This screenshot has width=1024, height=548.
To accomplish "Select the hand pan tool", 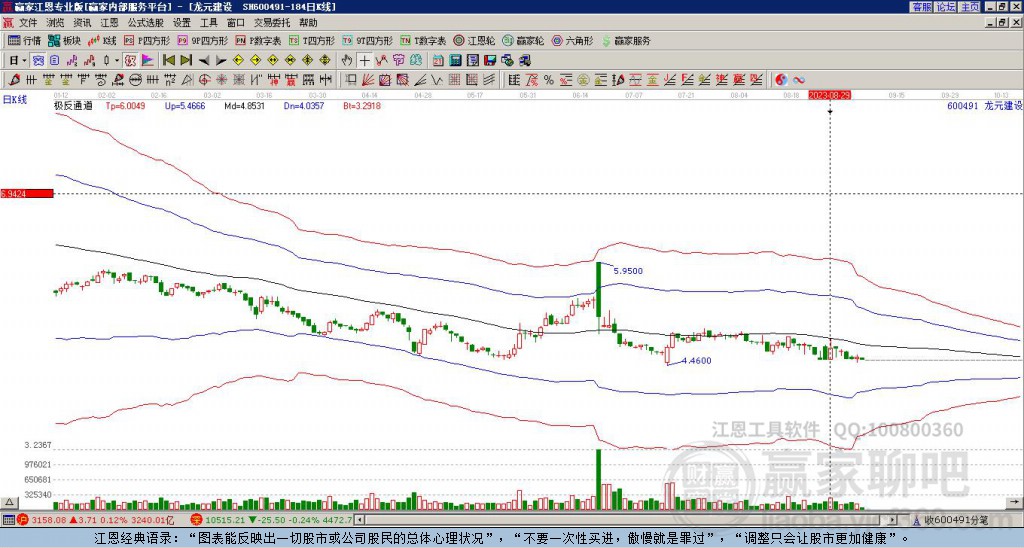I will (346, 61).
